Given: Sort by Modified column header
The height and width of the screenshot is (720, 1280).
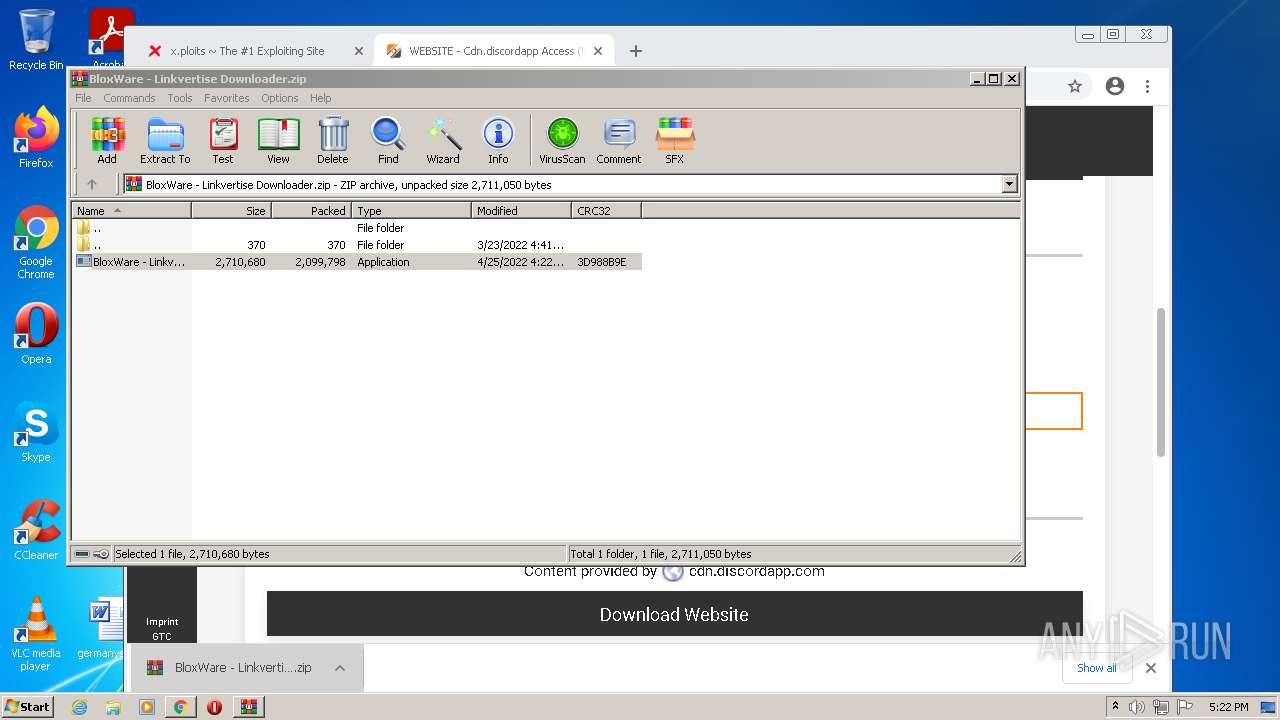Looking at the screenshot, I should pos(521,210).
